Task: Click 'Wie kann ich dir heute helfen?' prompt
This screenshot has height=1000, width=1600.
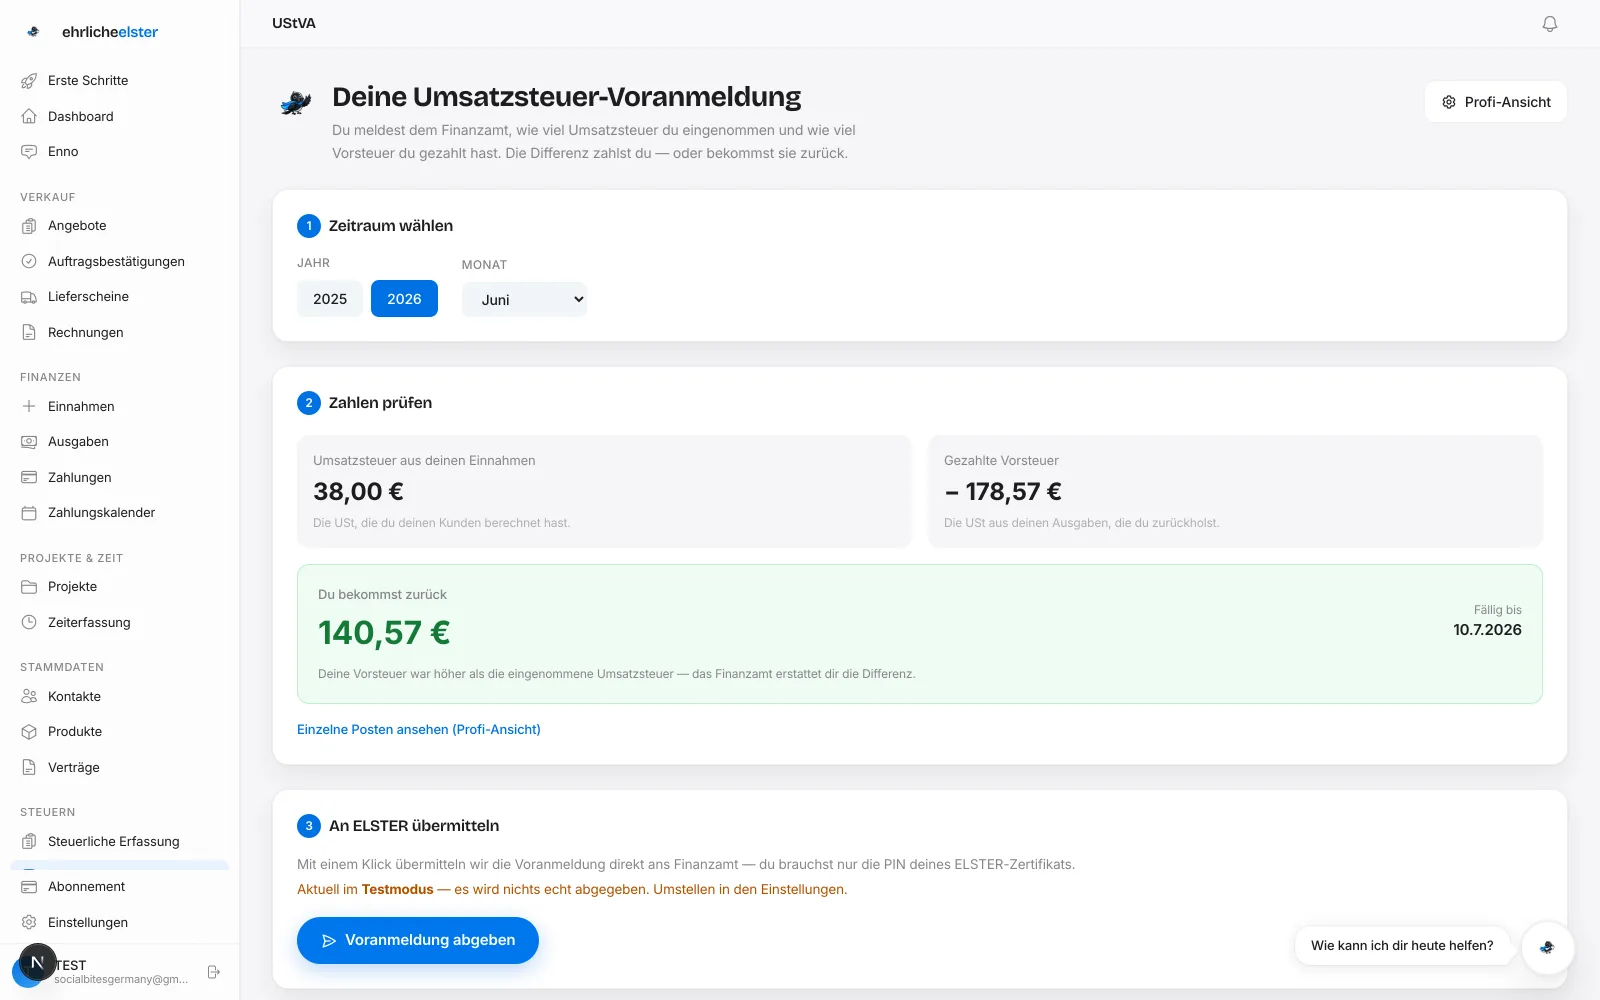Action: click(x=1402, y=946)
